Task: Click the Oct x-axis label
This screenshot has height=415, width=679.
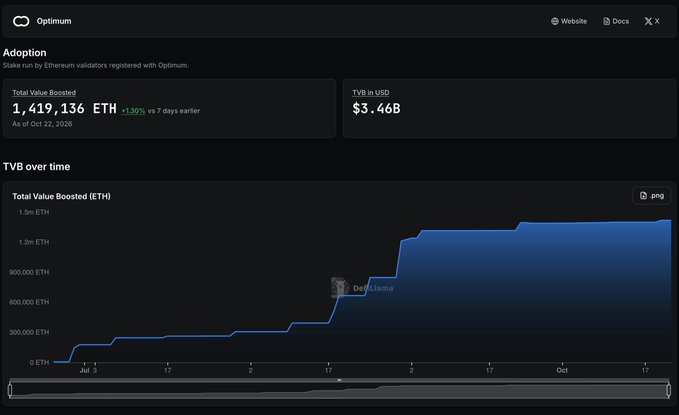Action: pyautogui.click(x=562, y=370)
